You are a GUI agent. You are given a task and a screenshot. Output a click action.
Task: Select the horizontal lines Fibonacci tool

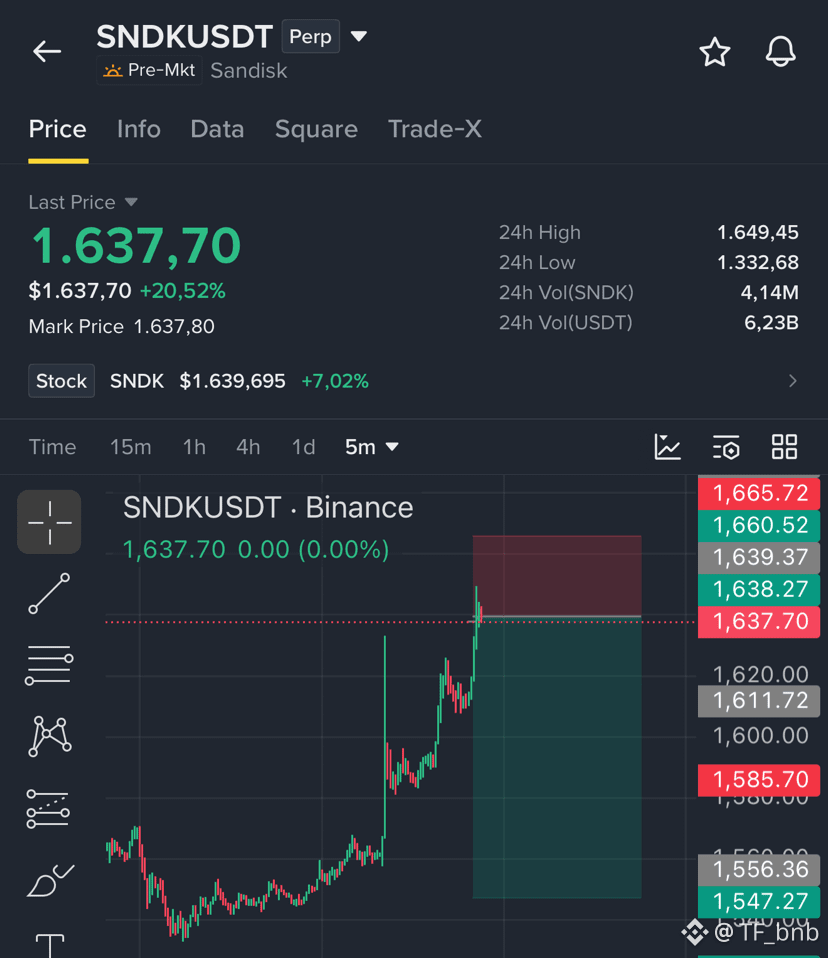tap(49, 665)
